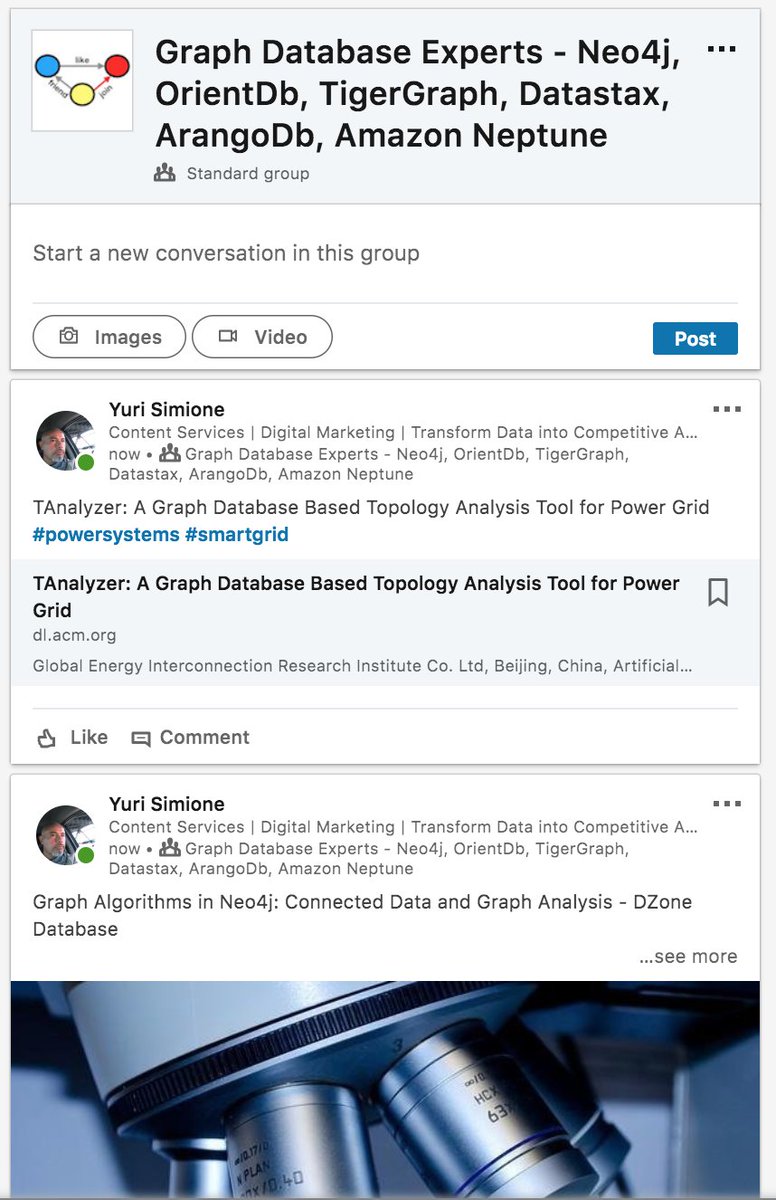Screen dimensions: 776x1200
Task: Click the group logo graph image
Action: (82, 80)
